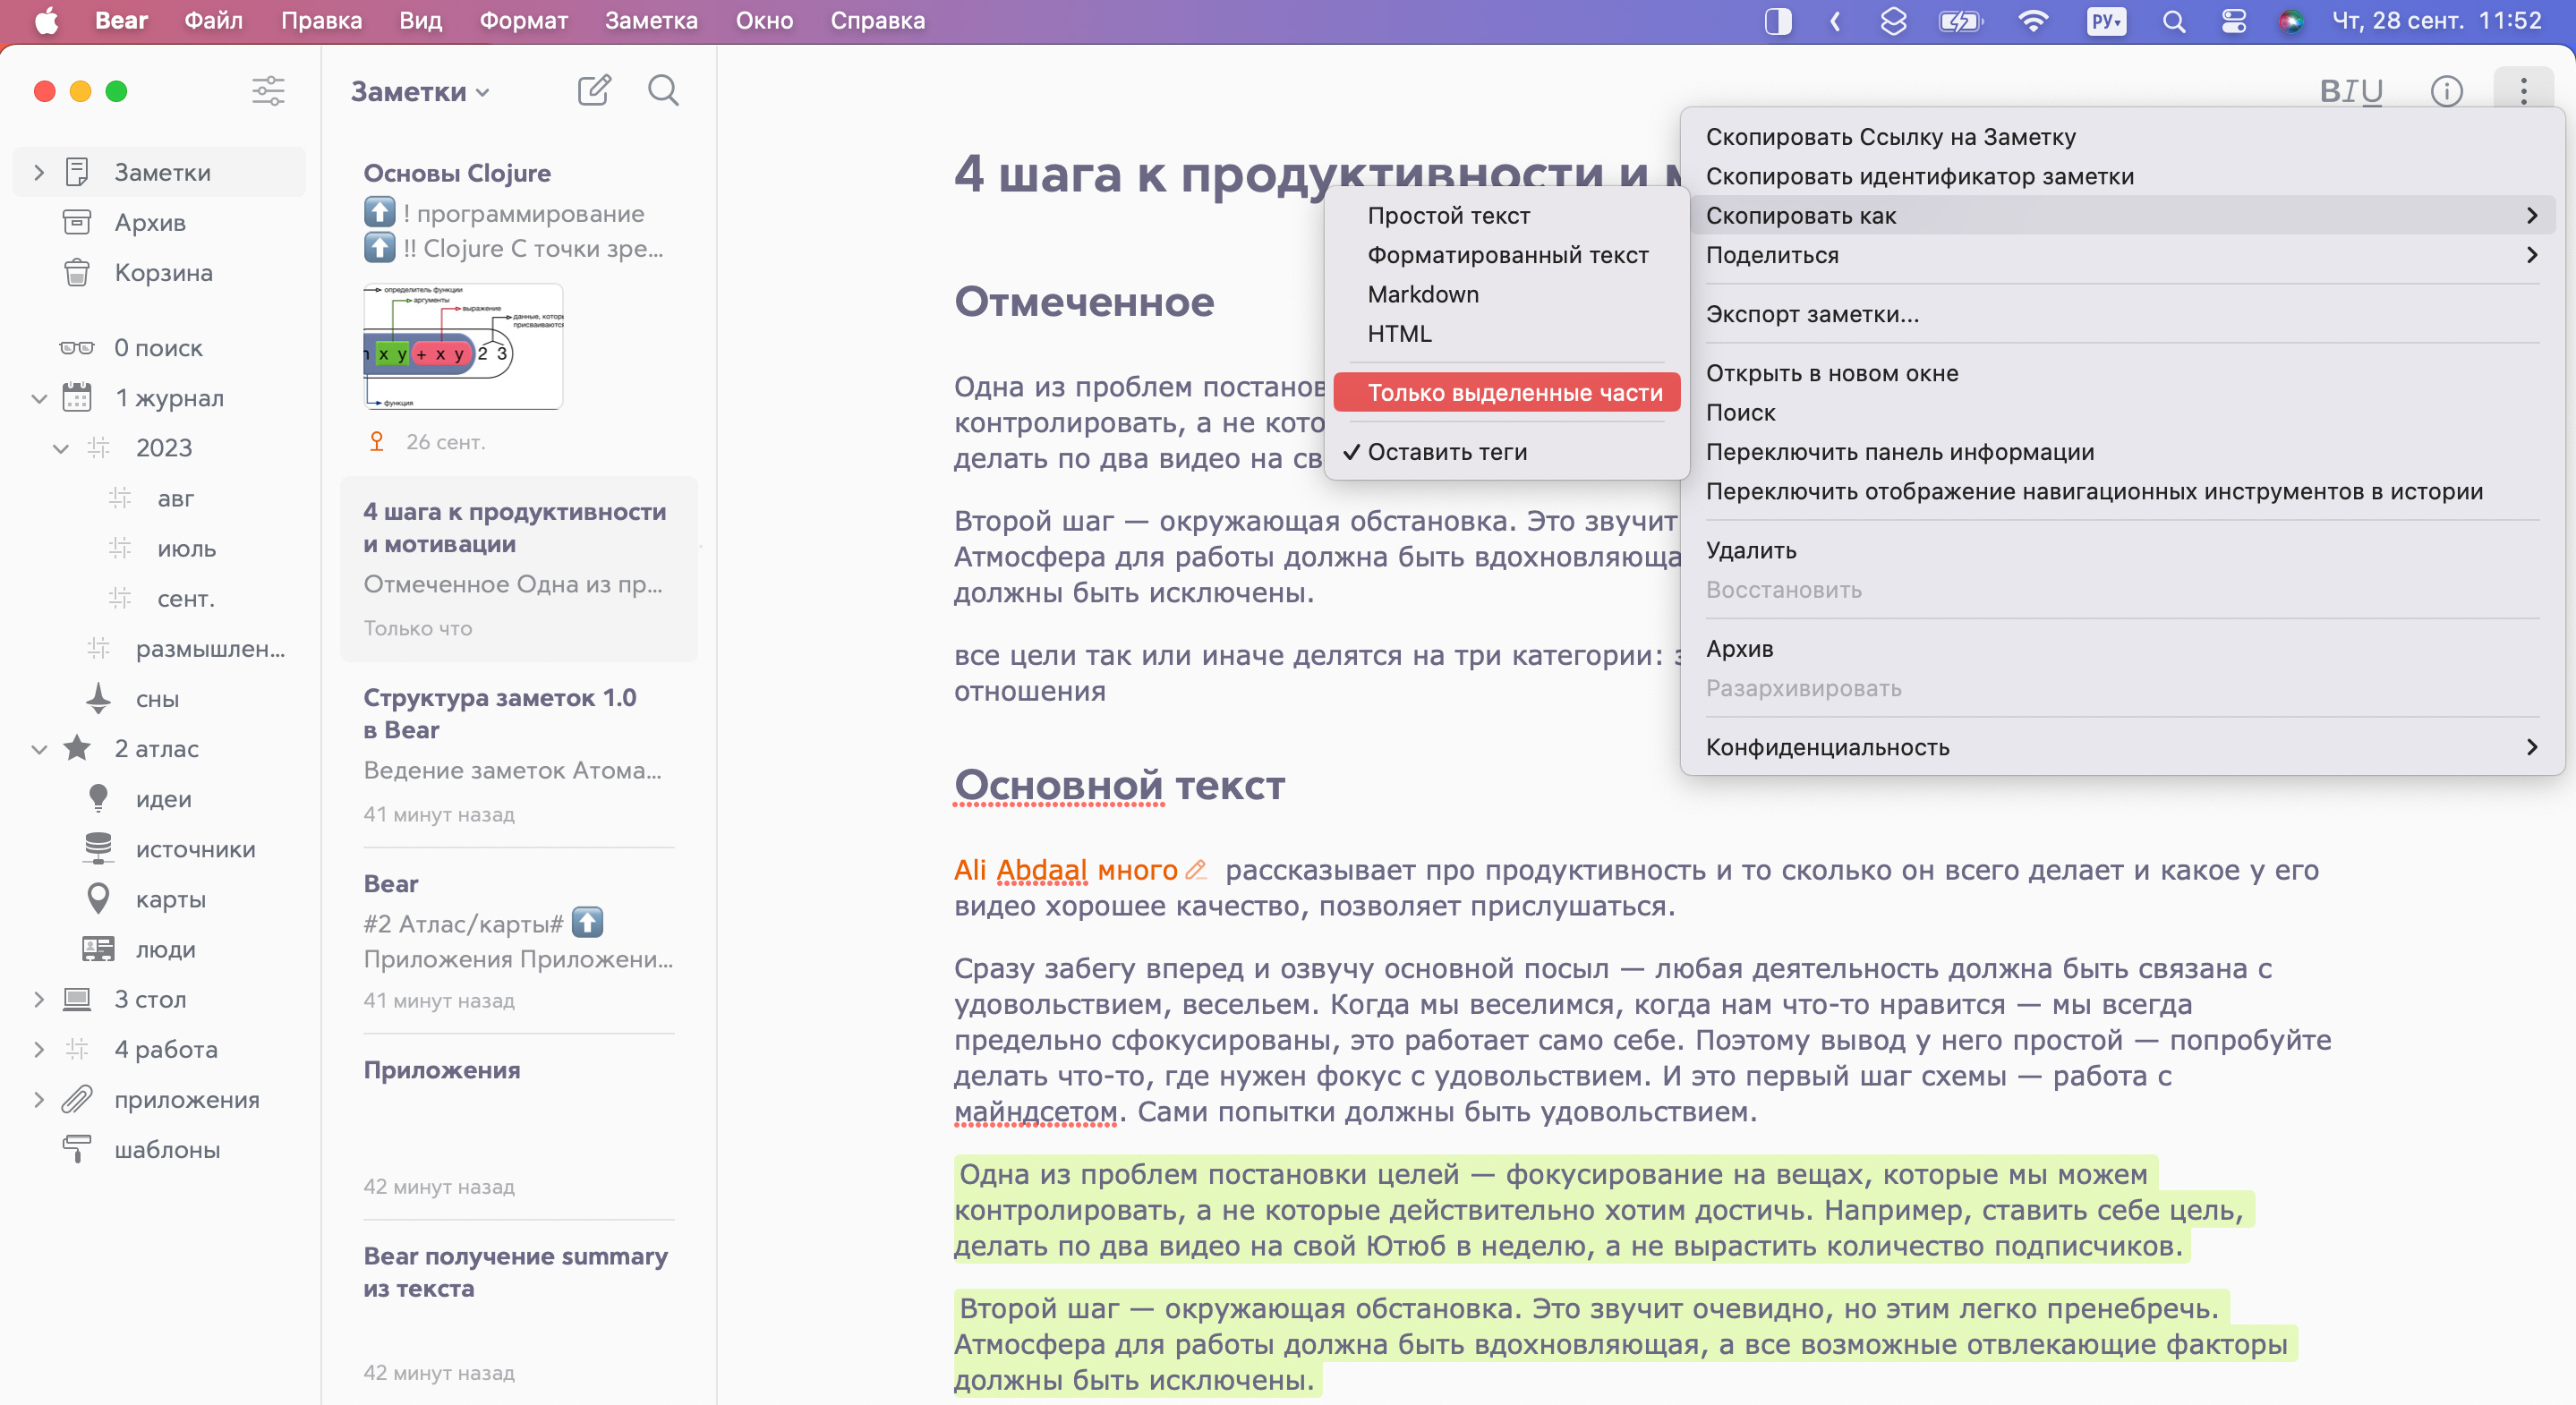The image size is (2576, 1405).
Task: Open the Bear получение summary note
Action: (519, 1313)
